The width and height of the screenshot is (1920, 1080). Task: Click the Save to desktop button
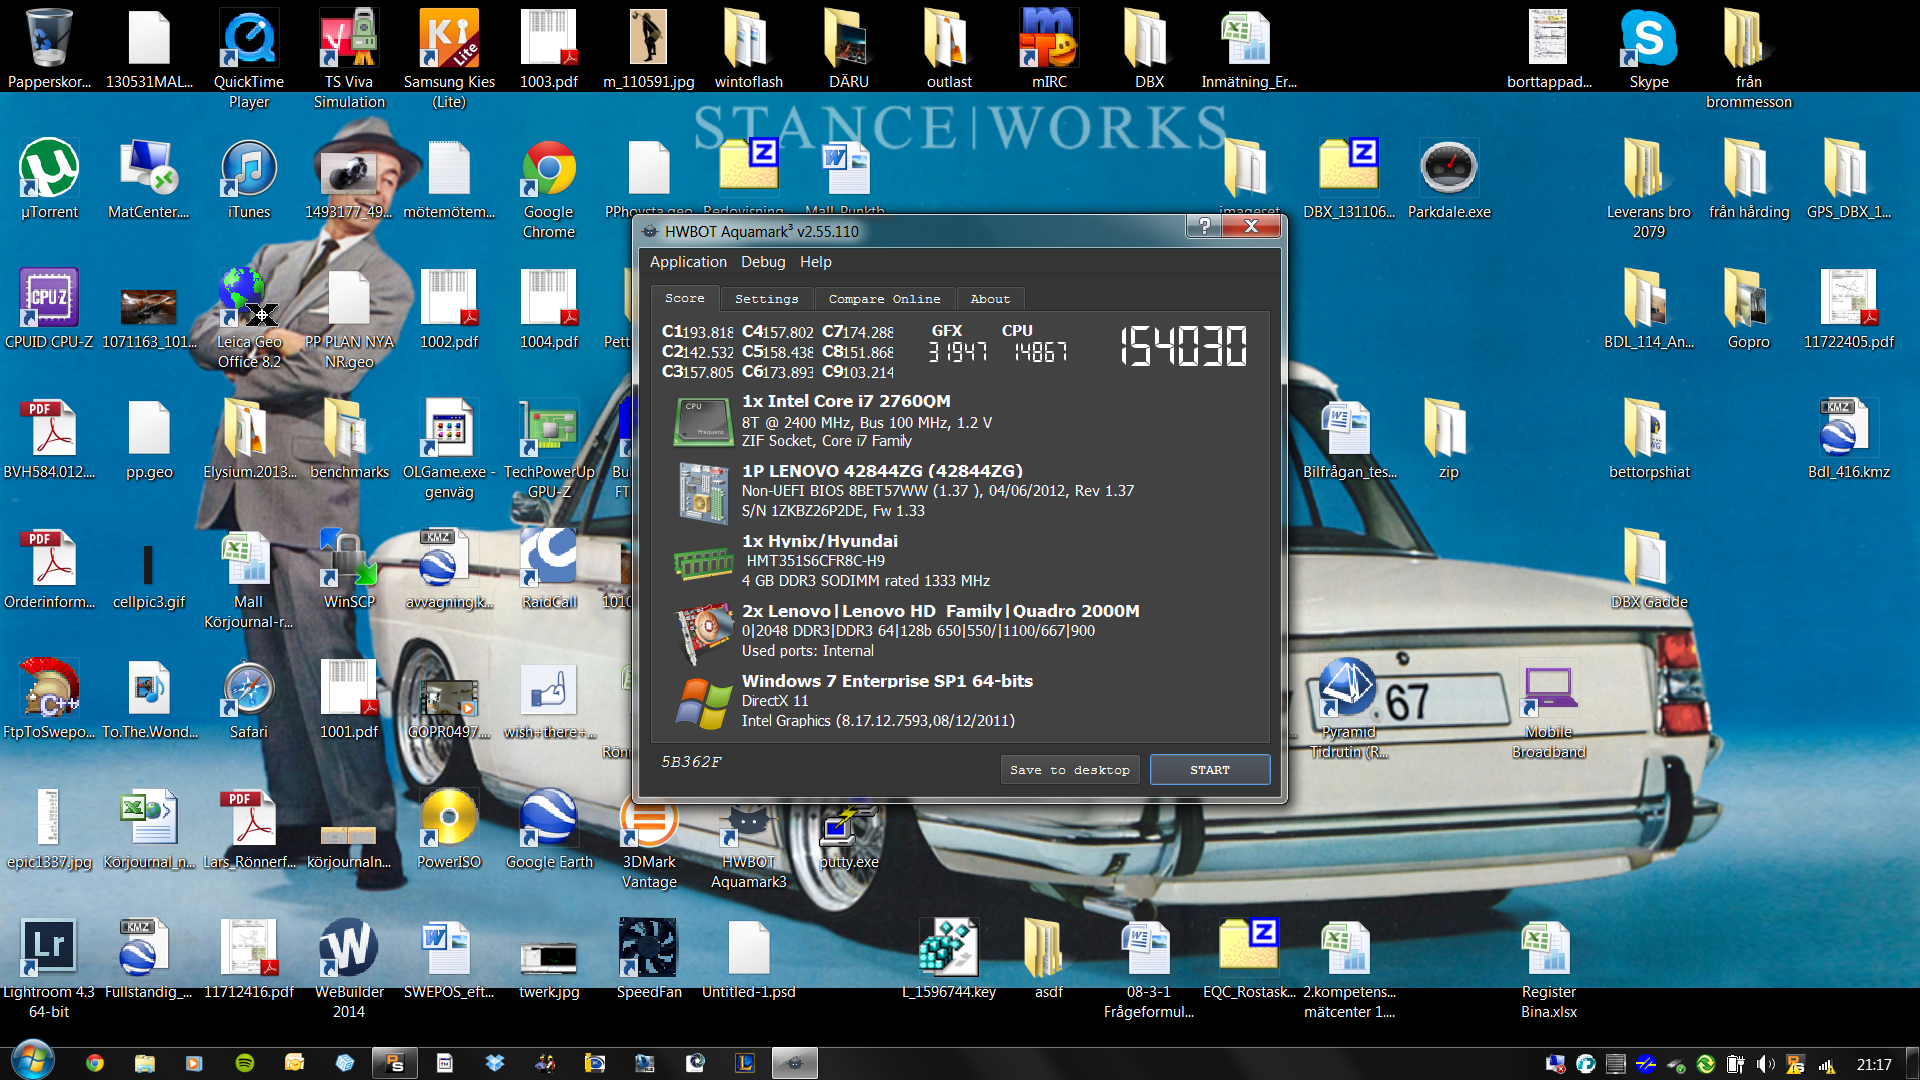[x=1070, y=770]
